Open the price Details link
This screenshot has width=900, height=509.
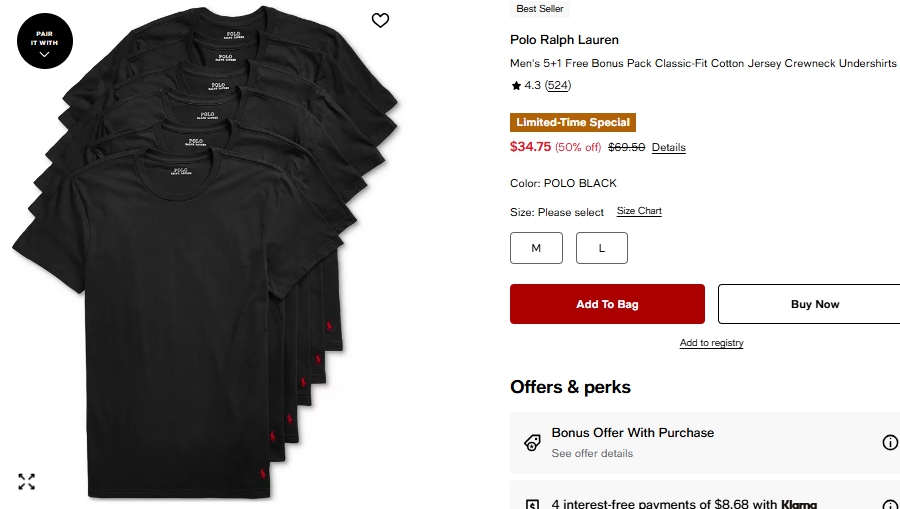click(669, 148)
